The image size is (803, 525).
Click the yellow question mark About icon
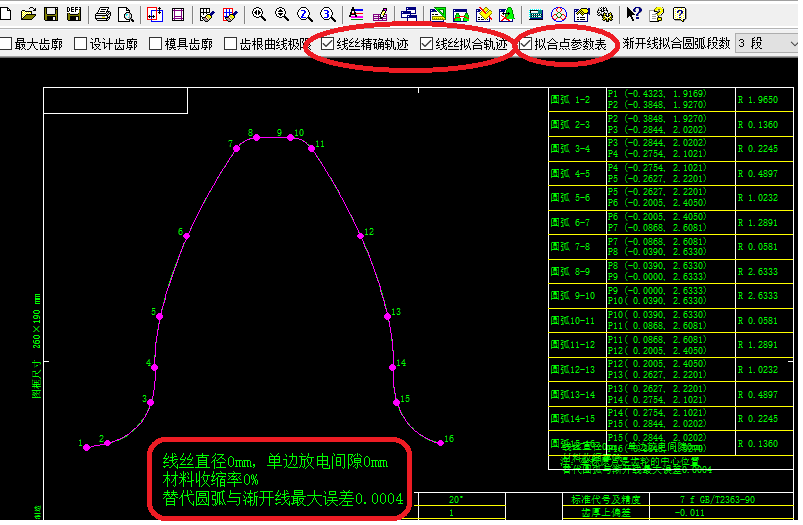(x=680, y=14)
